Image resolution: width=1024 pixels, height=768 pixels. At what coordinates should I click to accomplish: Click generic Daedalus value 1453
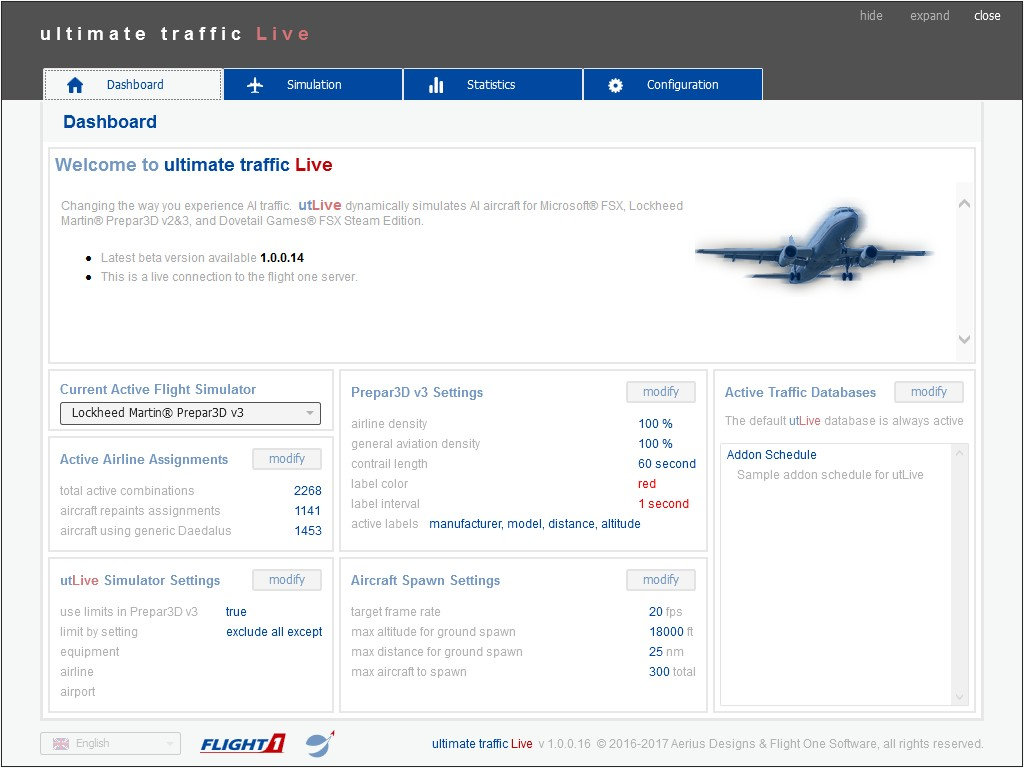pyautogui.click(x=308, y=531)
